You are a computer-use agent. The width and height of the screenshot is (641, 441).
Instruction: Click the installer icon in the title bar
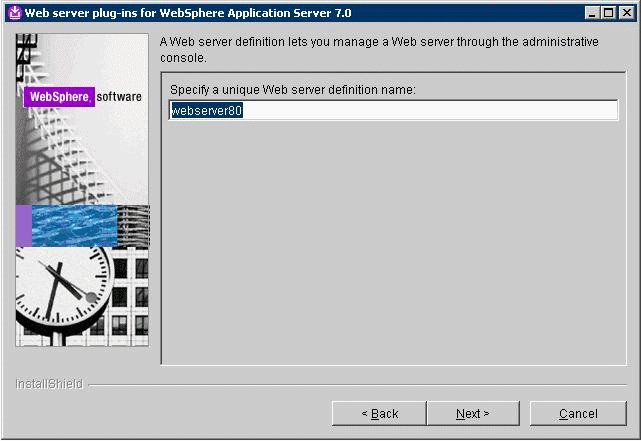coord(15,13)
